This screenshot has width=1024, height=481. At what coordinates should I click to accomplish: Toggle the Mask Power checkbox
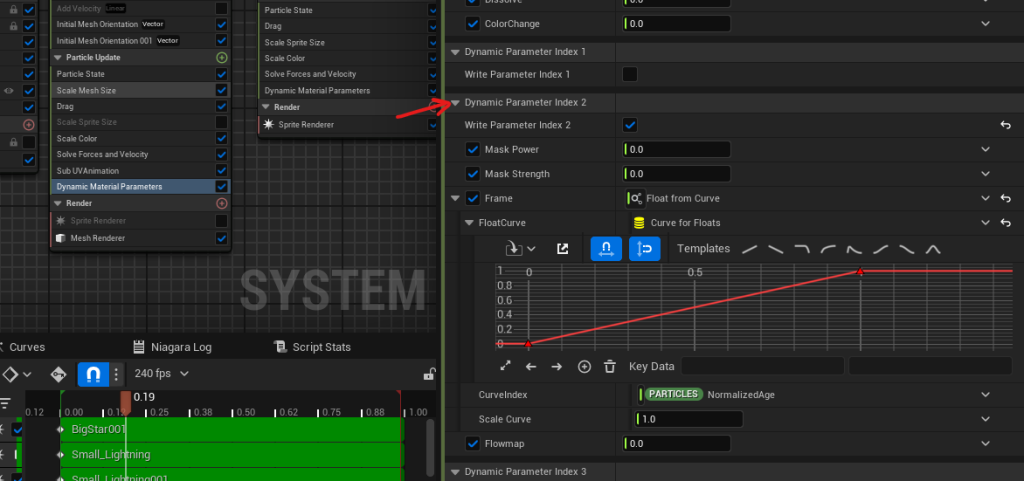473,149
